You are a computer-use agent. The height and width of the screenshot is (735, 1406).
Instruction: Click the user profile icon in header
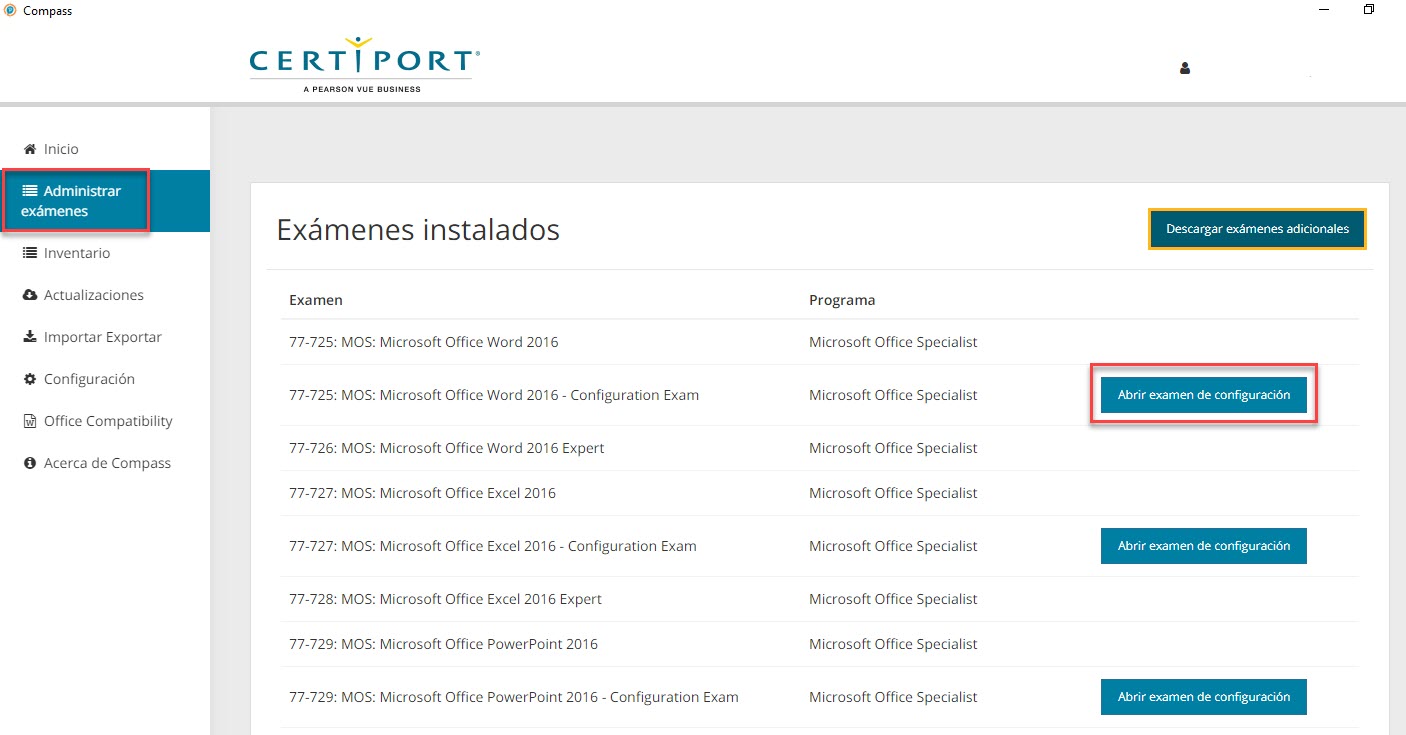(x=1185, y=69)
